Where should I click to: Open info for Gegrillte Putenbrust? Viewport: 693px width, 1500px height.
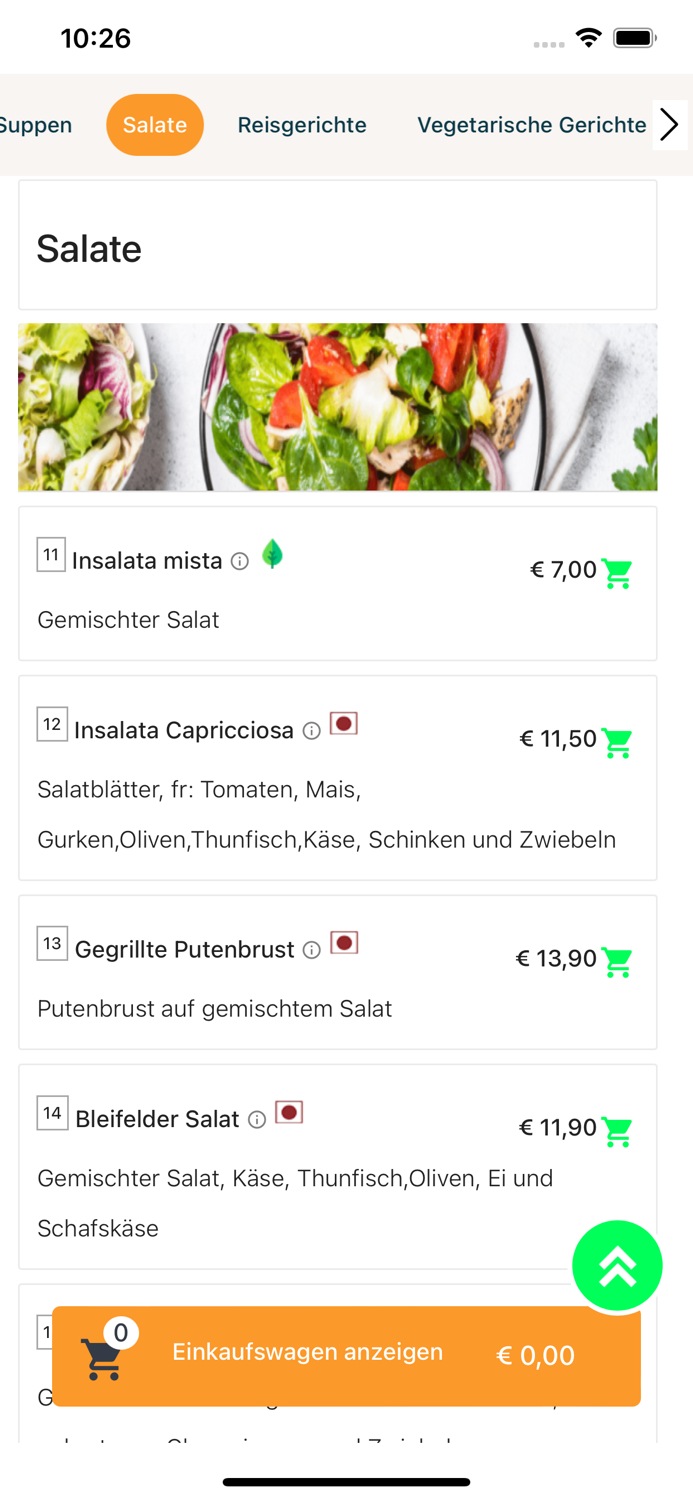pyautogui.click(x=312, y=951)
